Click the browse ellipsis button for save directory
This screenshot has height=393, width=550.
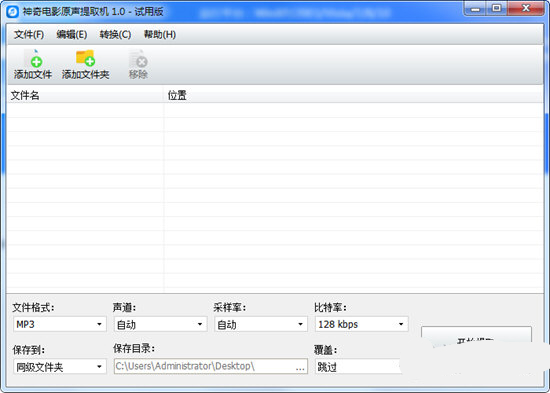pyautogui.click(x=300, y=367)
